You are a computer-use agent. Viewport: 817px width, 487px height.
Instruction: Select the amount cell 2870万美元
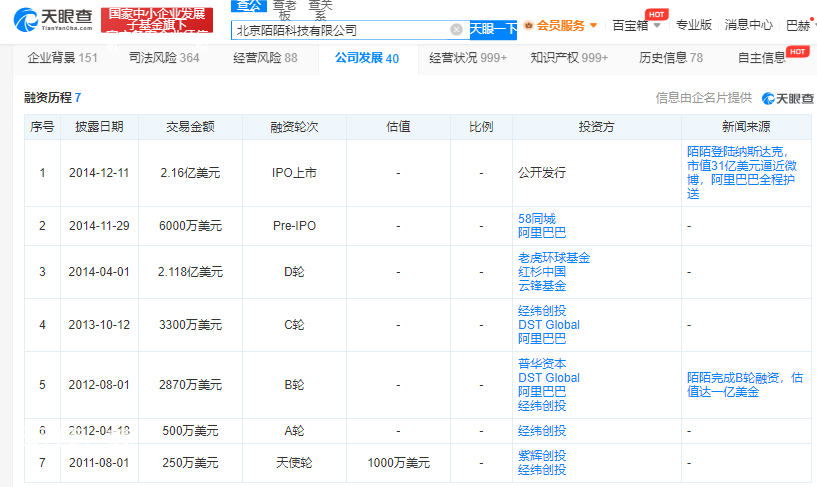point(190,385)
